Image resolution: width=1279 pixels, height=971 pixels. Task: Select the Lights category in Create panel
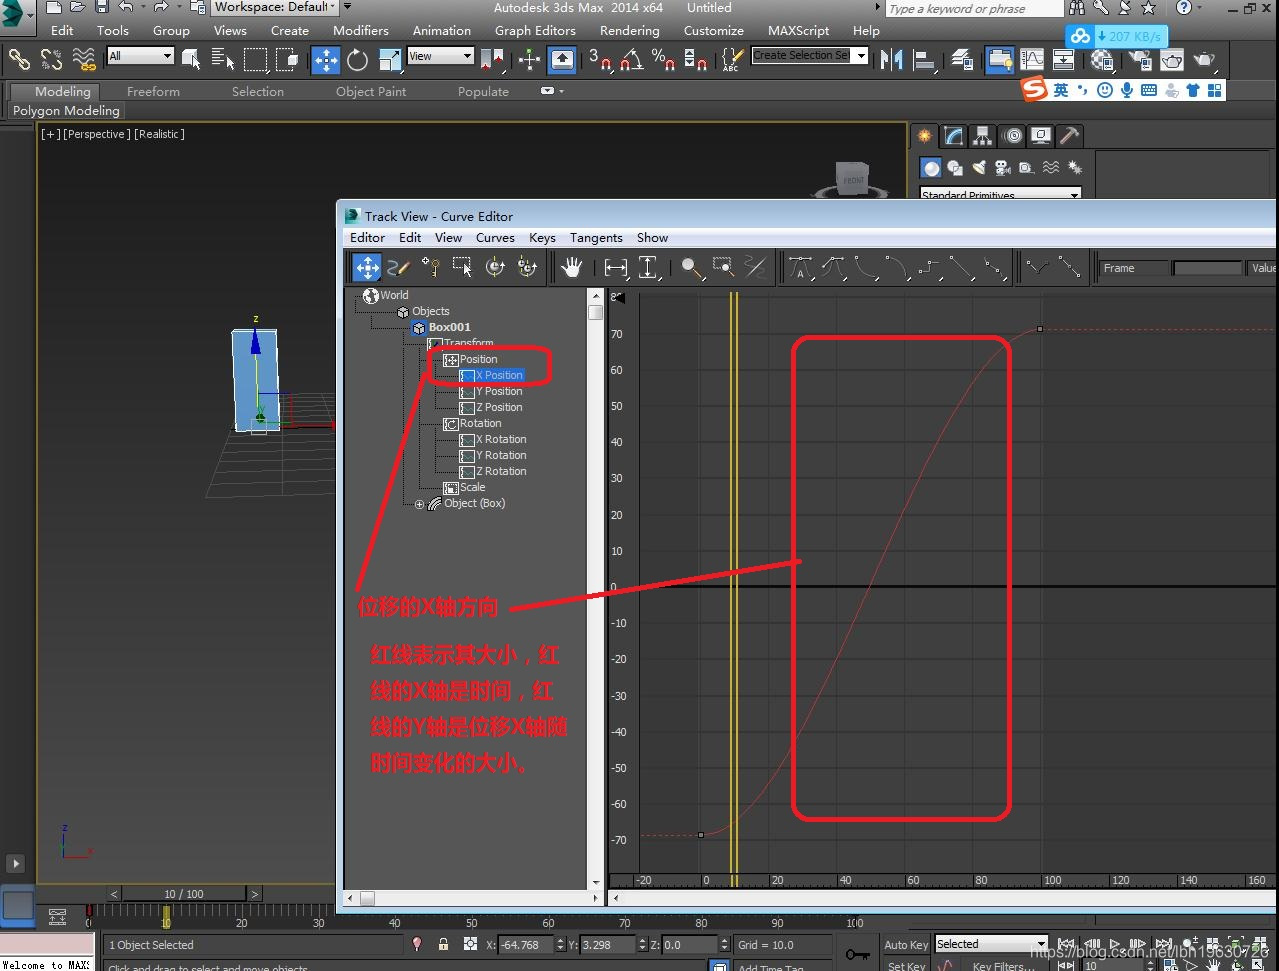(979, 167)
